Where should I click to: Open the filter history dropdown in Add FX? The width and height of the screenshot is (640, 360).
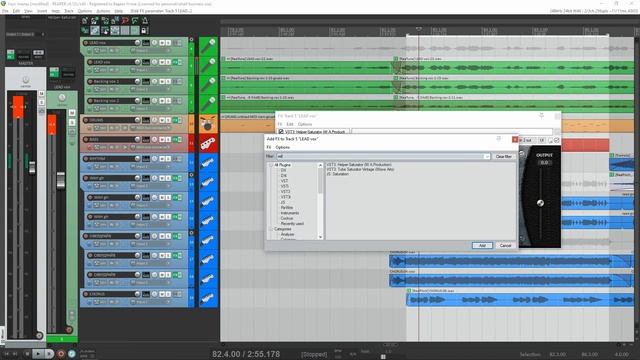click(487, 157)
